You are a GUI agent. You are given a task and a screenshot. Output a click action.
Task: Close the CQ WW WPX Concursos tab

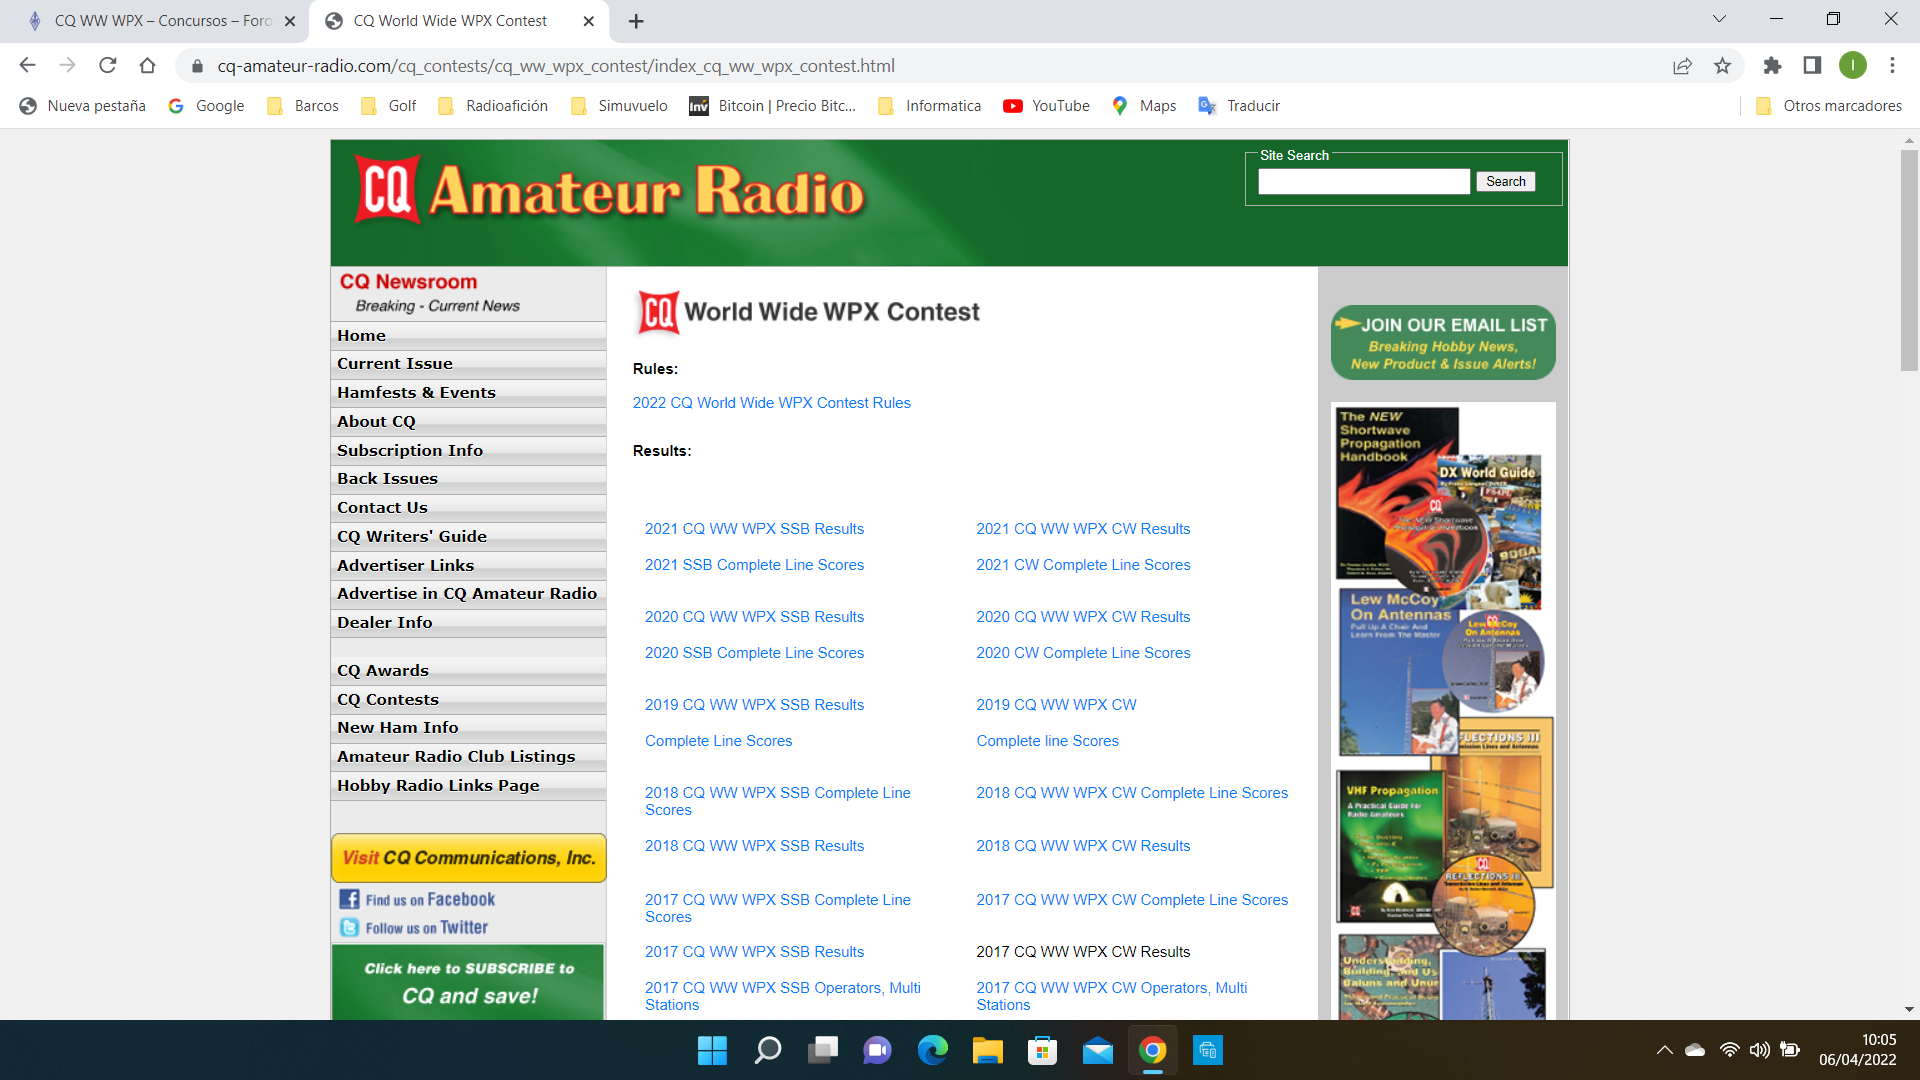coord(290,21)
